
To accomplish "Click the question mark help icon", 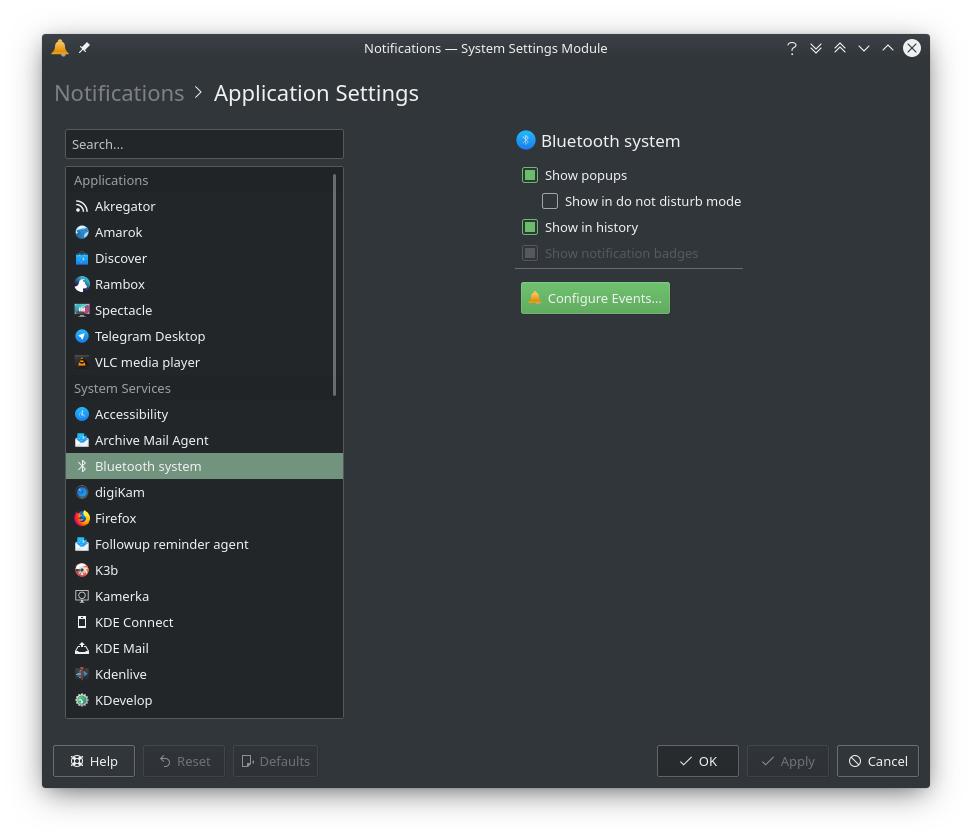I will tap(792, 48).
